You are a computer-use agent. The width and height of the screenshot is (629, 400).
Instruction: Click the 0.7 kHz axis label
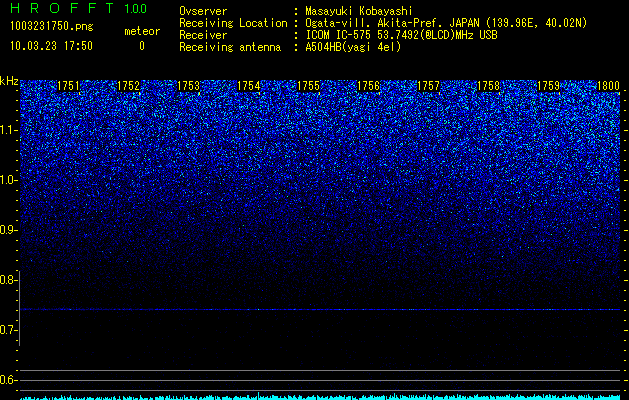coord(9,330)
